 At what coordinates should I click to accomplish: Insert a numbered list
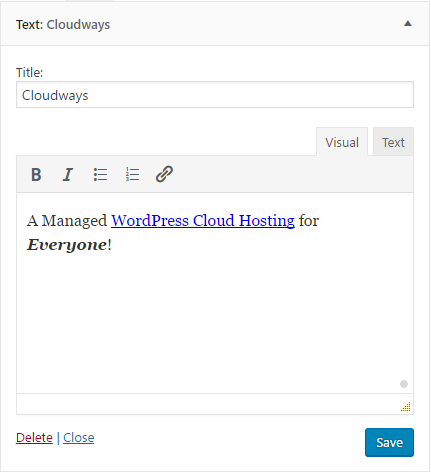pyautogui.click(x=132, y=174)
